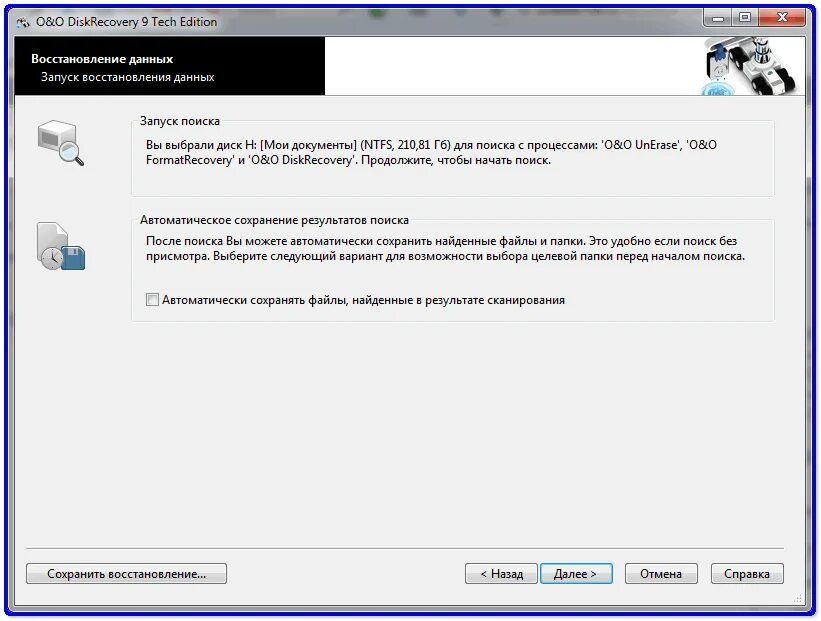Close the O&O DiskRecovery window

(x=782, y=18)
